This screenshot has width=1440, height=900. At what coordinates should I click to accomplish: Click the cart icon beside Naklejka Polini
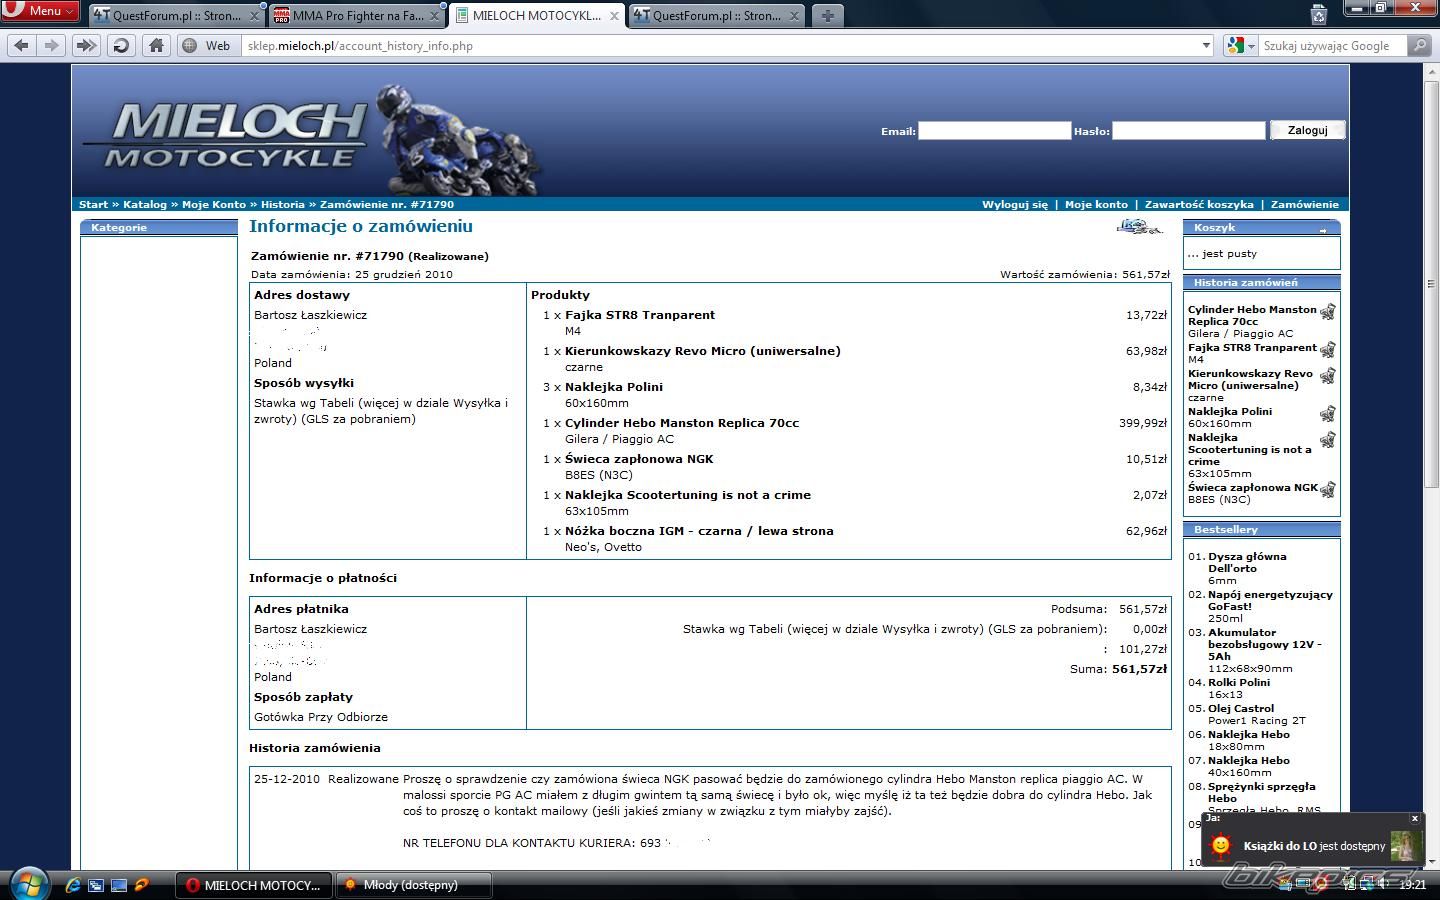click(x=1328, y=414)
